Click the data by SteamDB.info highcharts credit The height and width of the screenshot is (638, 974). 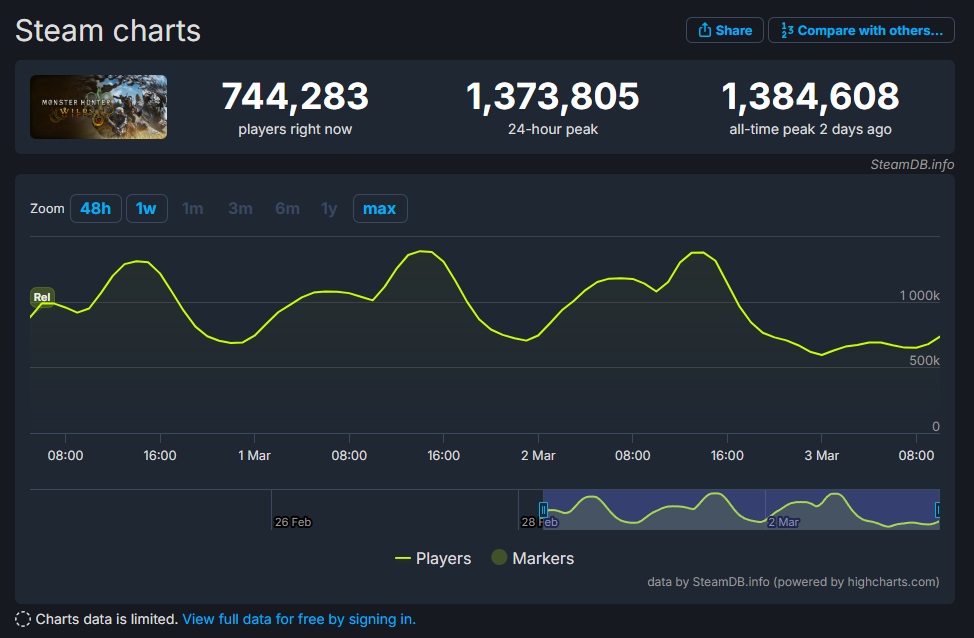pos(793,581)
